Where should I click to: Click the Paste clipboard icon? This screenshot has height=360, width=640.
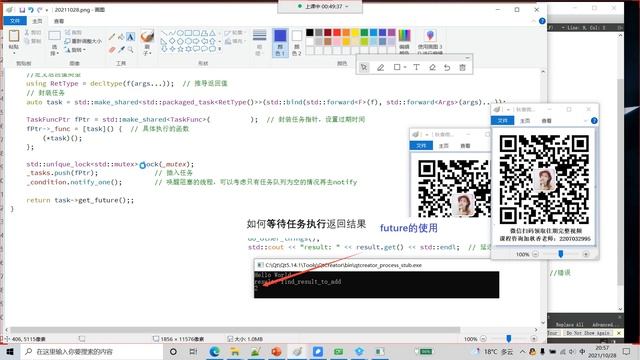(14, 36)
